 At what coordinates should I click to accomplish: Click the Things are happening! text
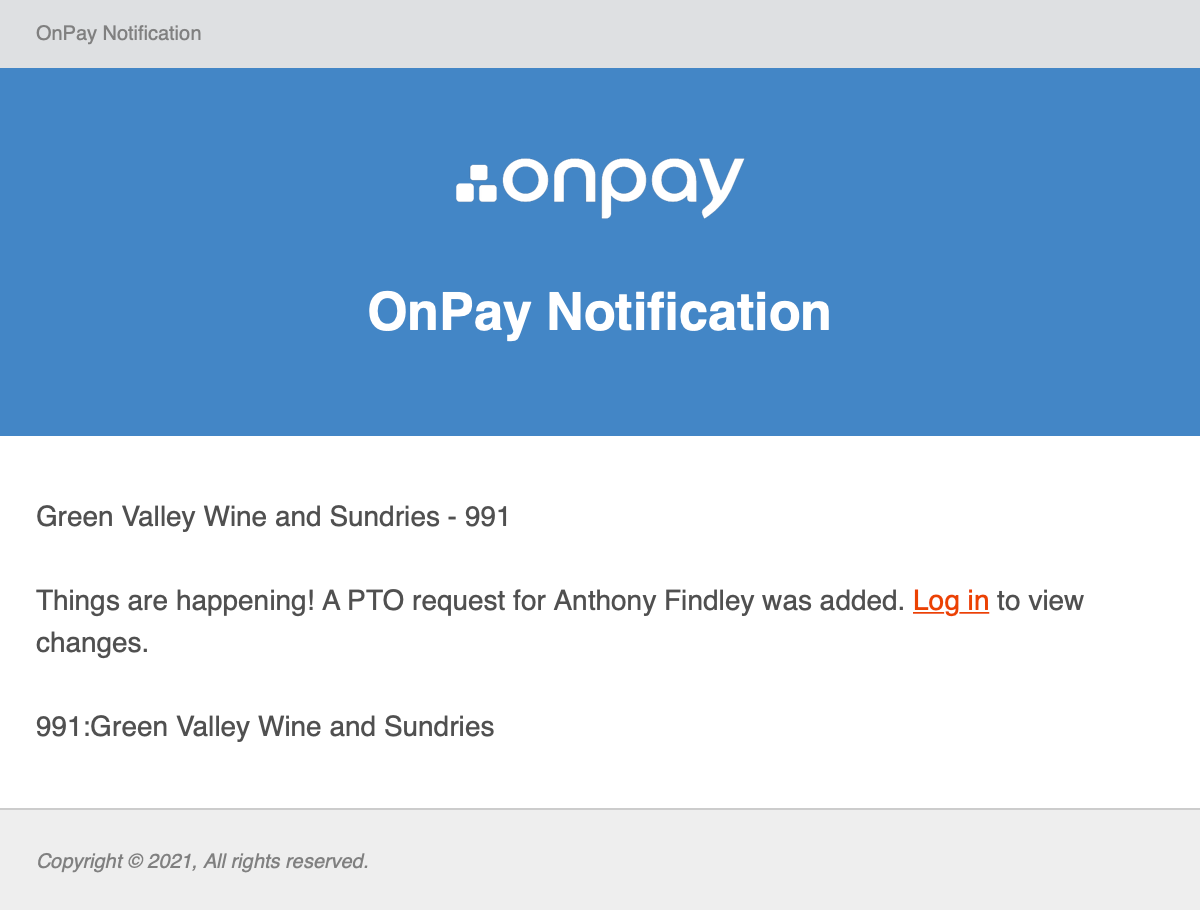tap(176, 600)
